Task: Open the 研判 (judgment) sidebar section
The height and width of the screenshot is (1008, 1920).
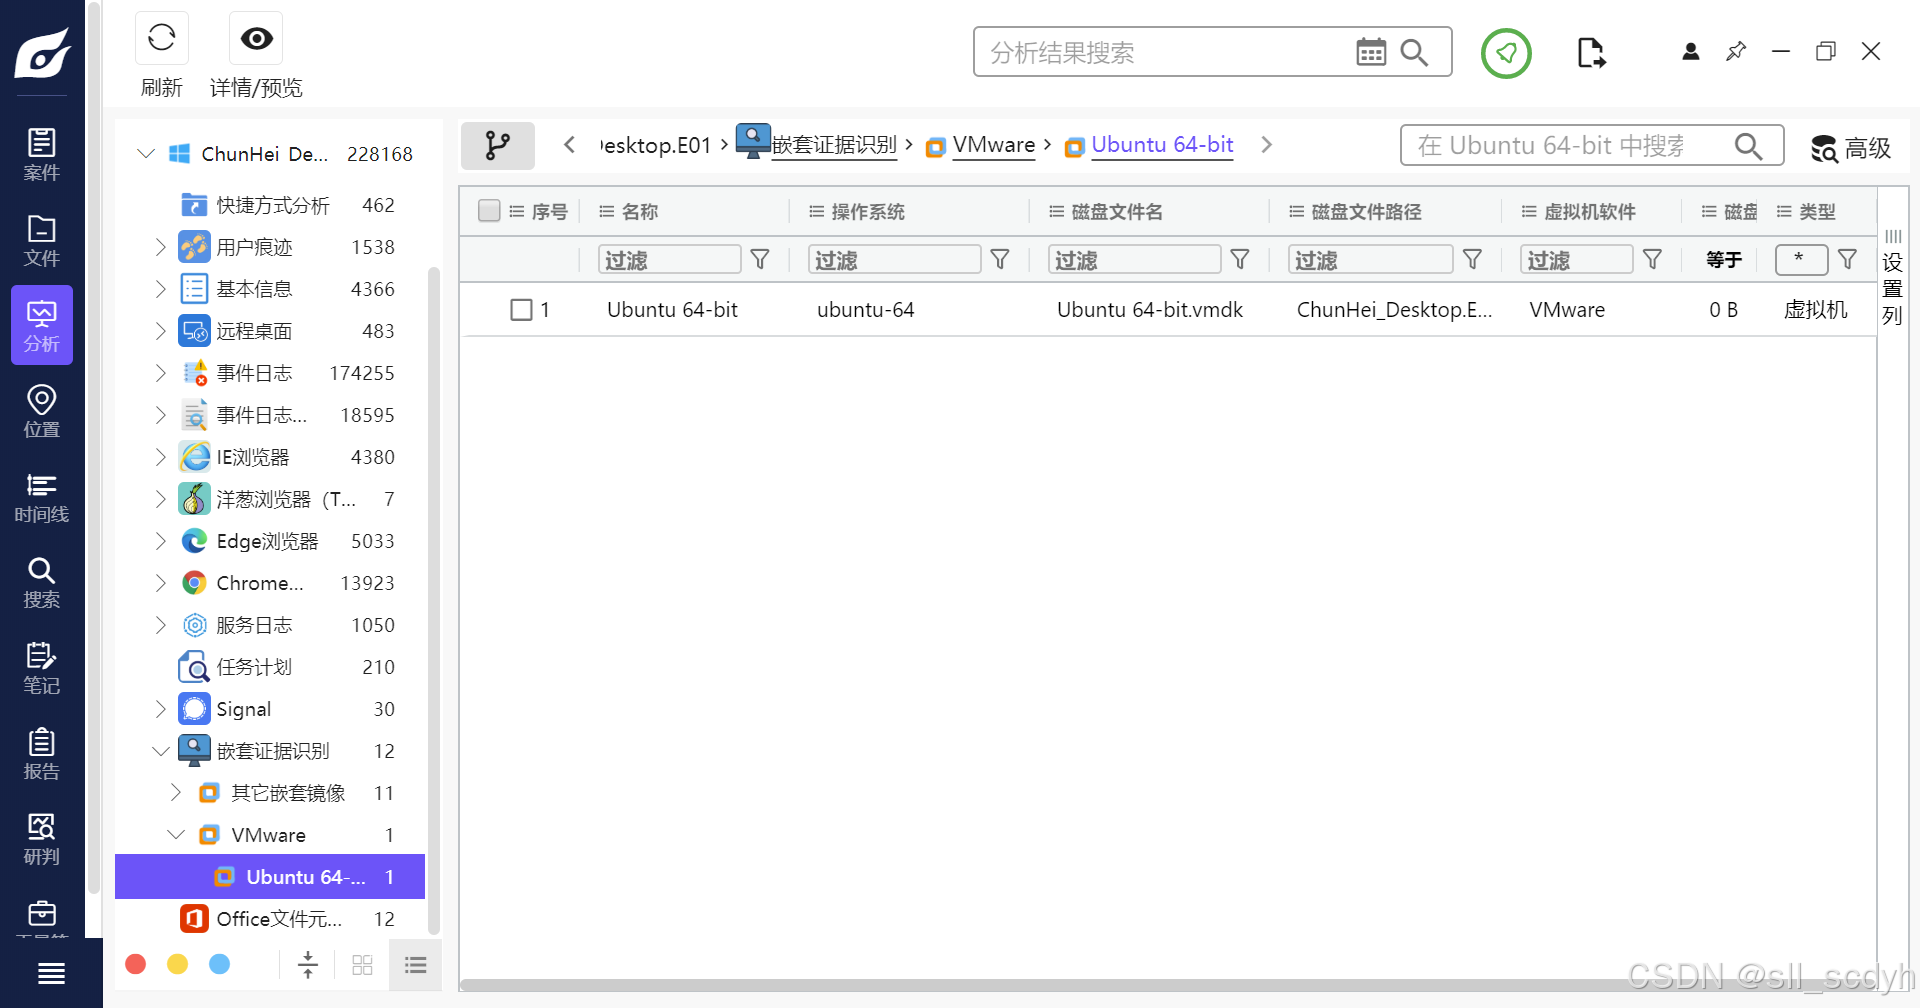Action: tap(42, 839)
